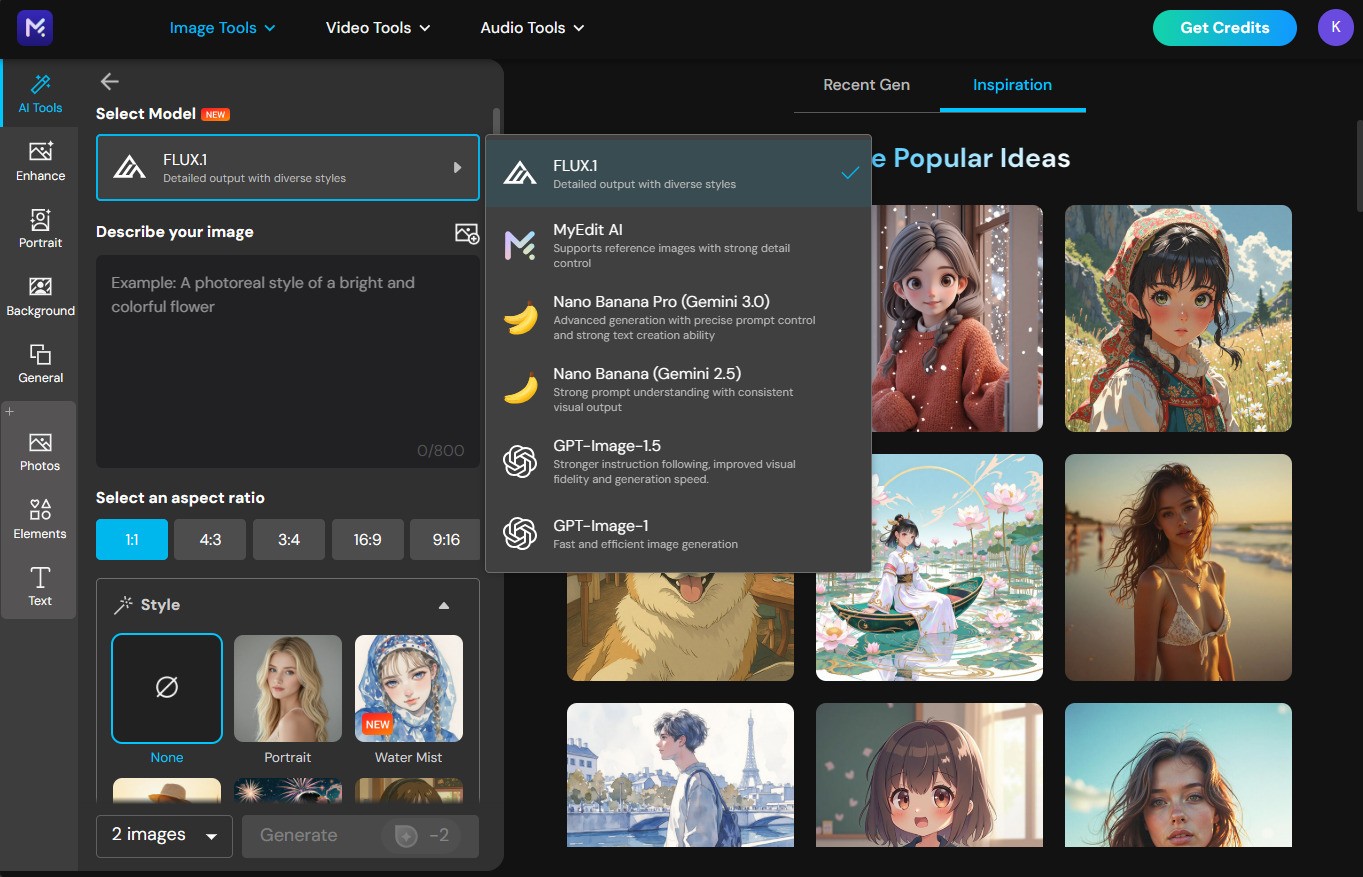This screenshot has width=1363, height=877.
Task: Click the back arrow icon
Action: coord(110,82)
